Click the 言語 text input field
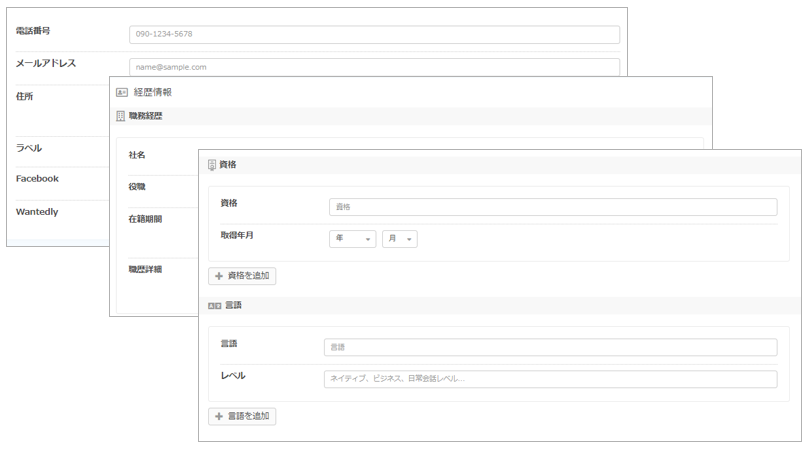 point(550,347)
